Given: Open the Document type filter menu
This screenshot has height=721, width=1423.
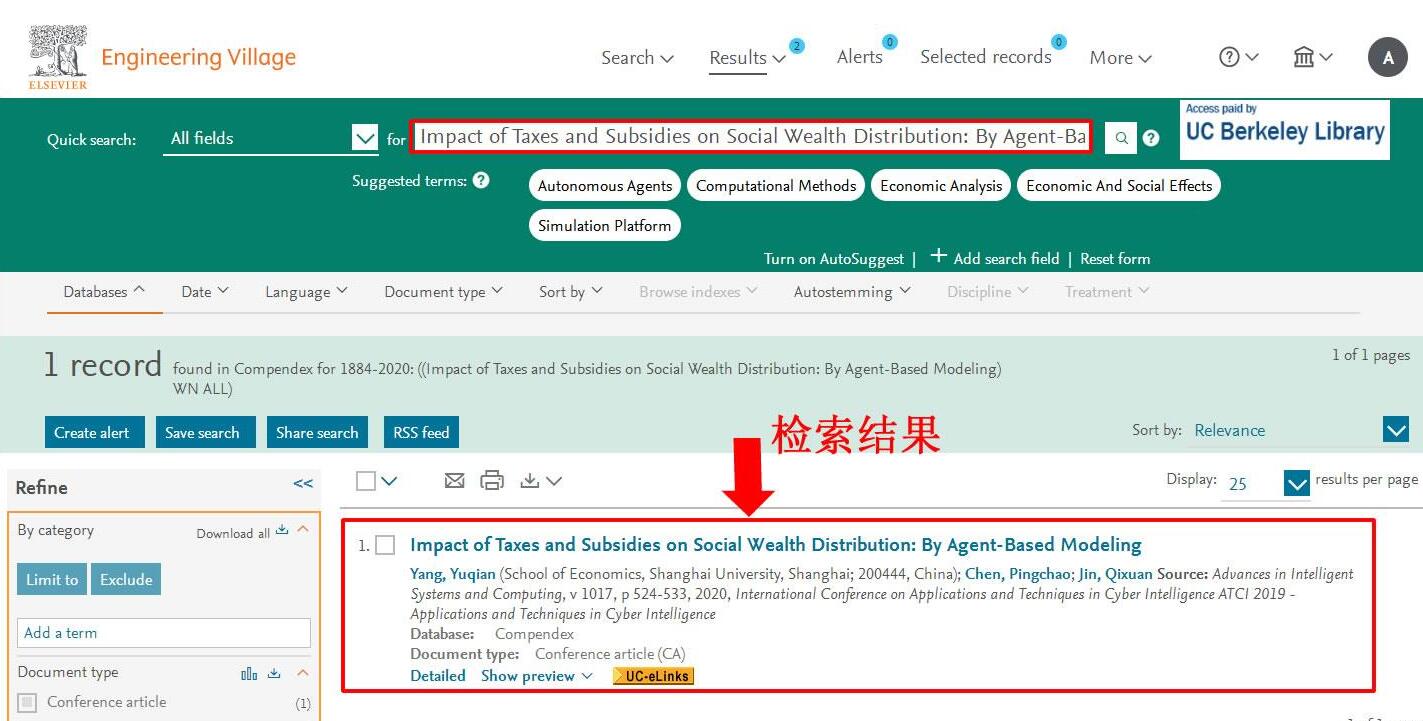Looking at the screenshot, I should (x=444, y=292).
